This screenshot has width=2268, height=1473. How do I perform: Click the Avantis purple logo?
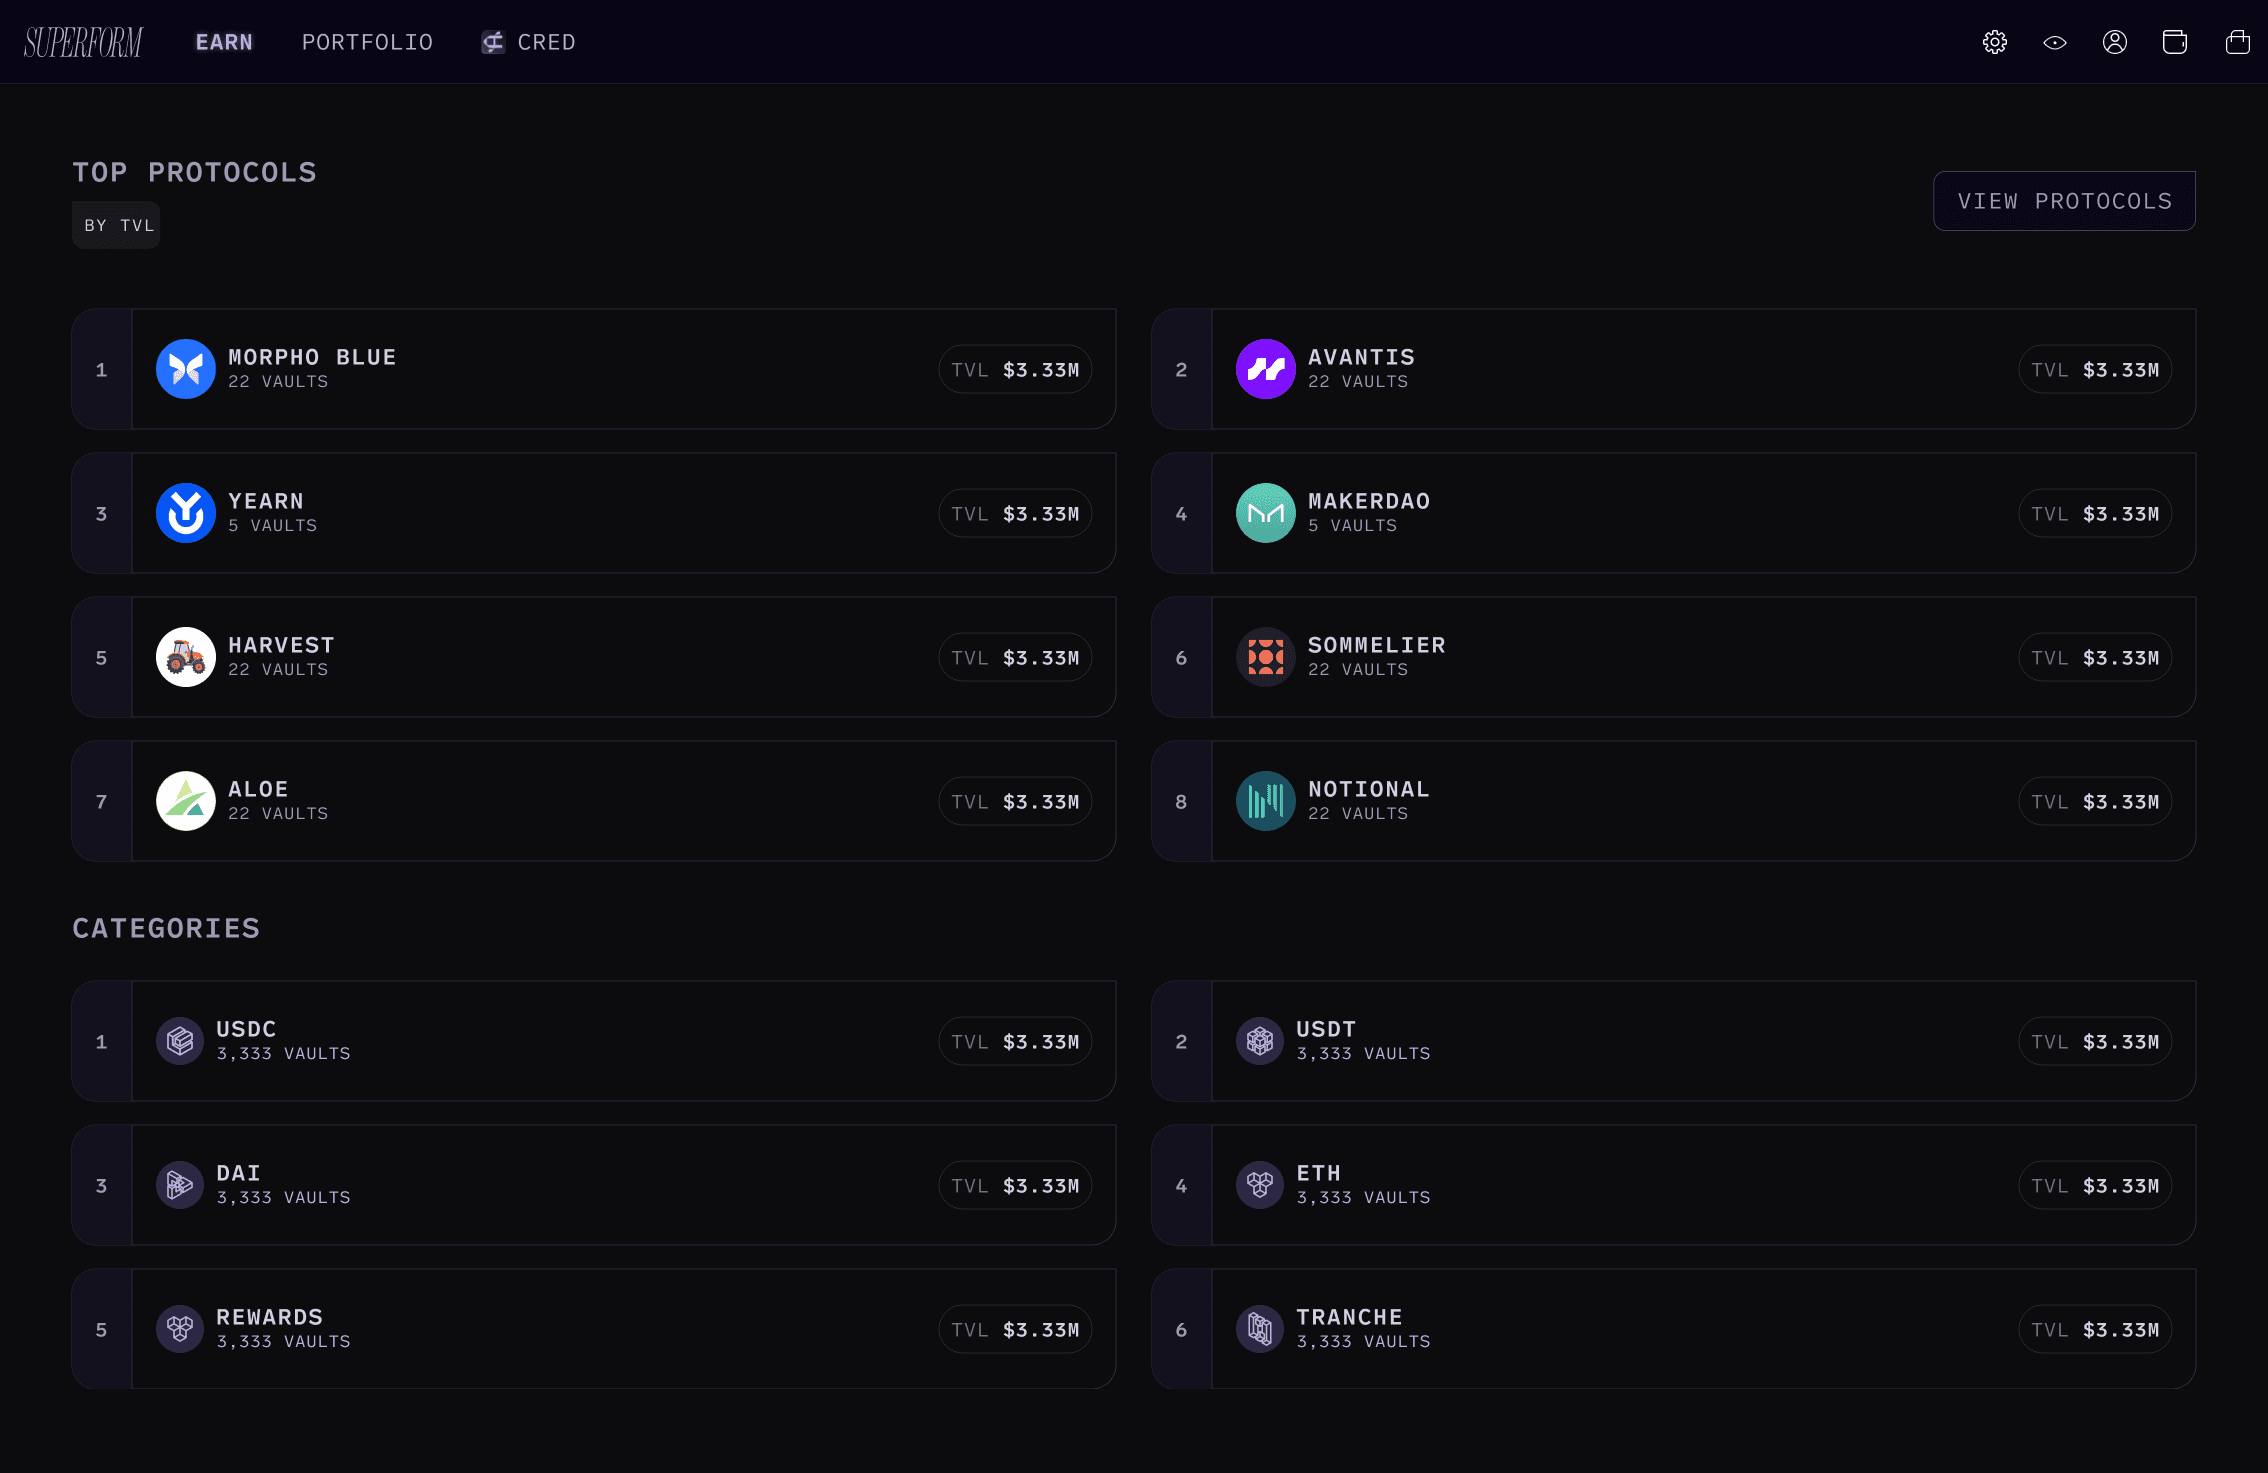pyautogui.click(x=1265, y=369)
